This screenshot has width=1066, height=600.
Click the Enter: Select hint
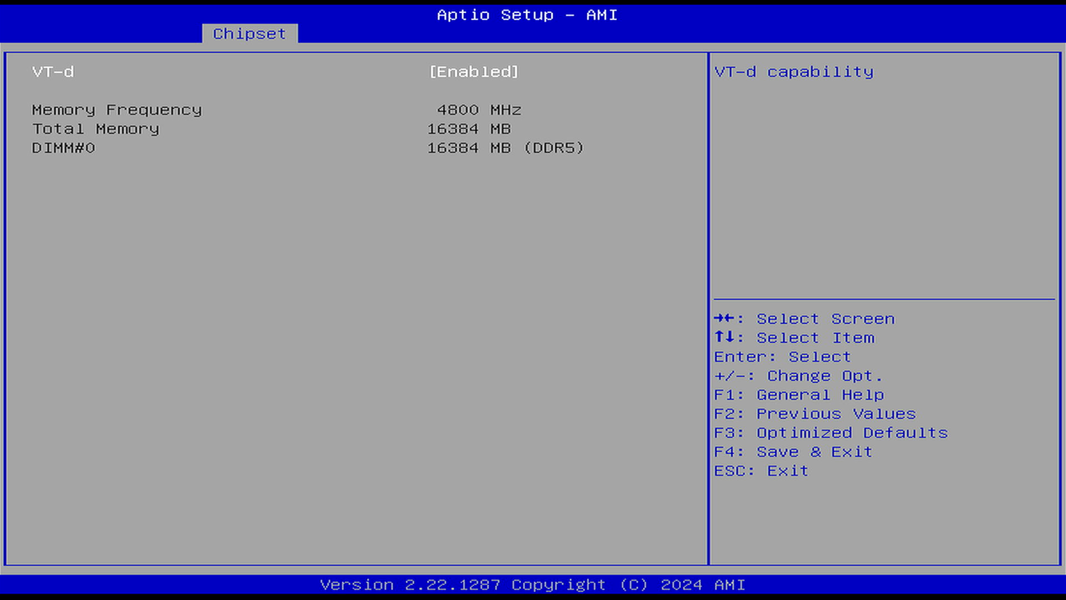[x=783, y=357]
